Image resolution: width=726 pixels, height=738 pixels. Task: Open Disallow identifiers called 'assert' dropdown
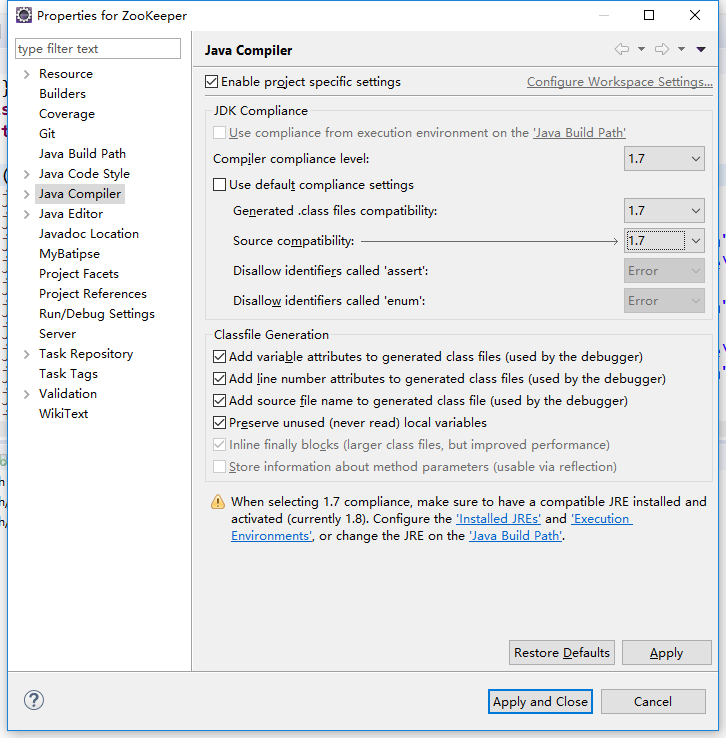664,271
